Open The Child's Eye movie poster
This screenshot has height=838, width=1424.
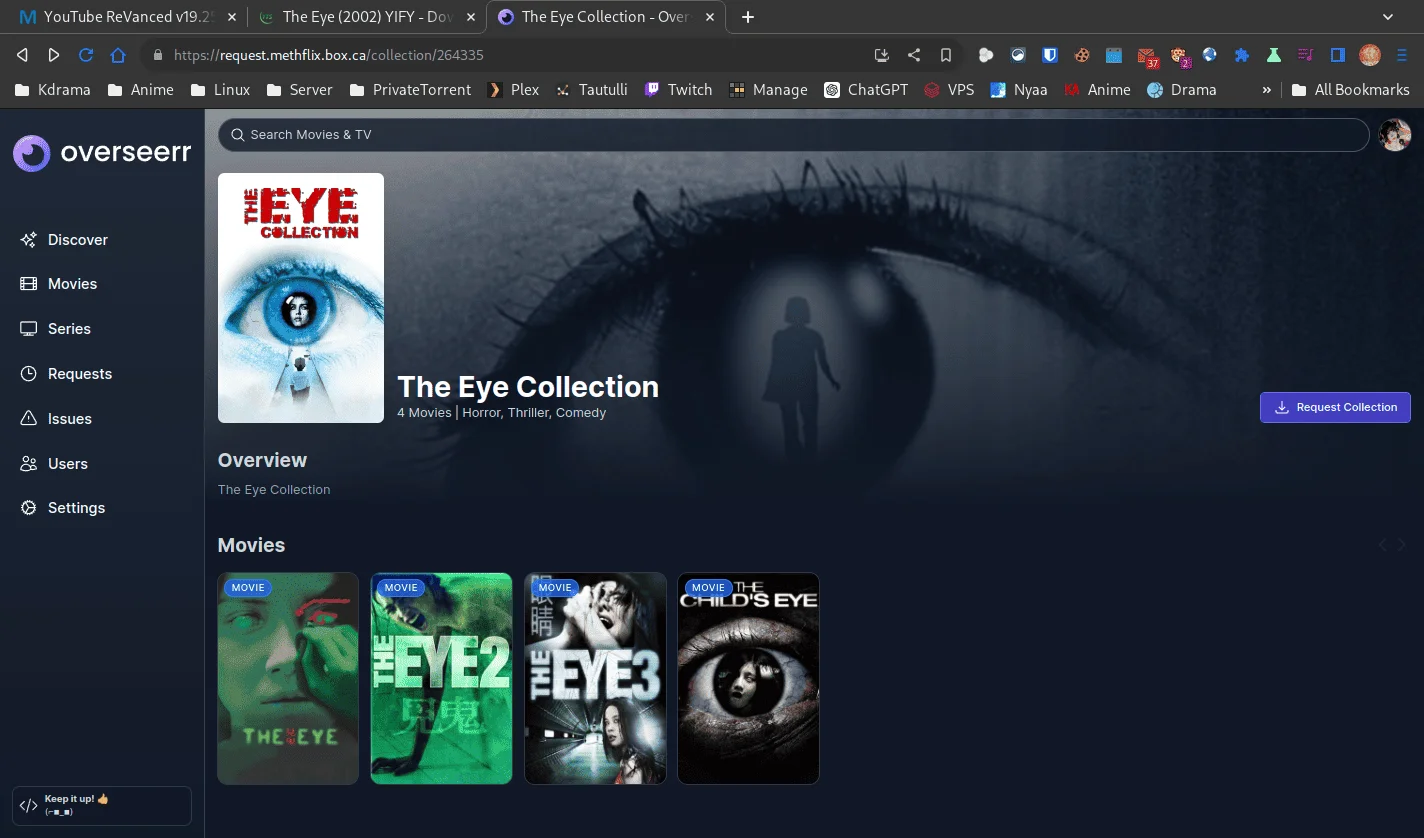click(x=748, y=678)
